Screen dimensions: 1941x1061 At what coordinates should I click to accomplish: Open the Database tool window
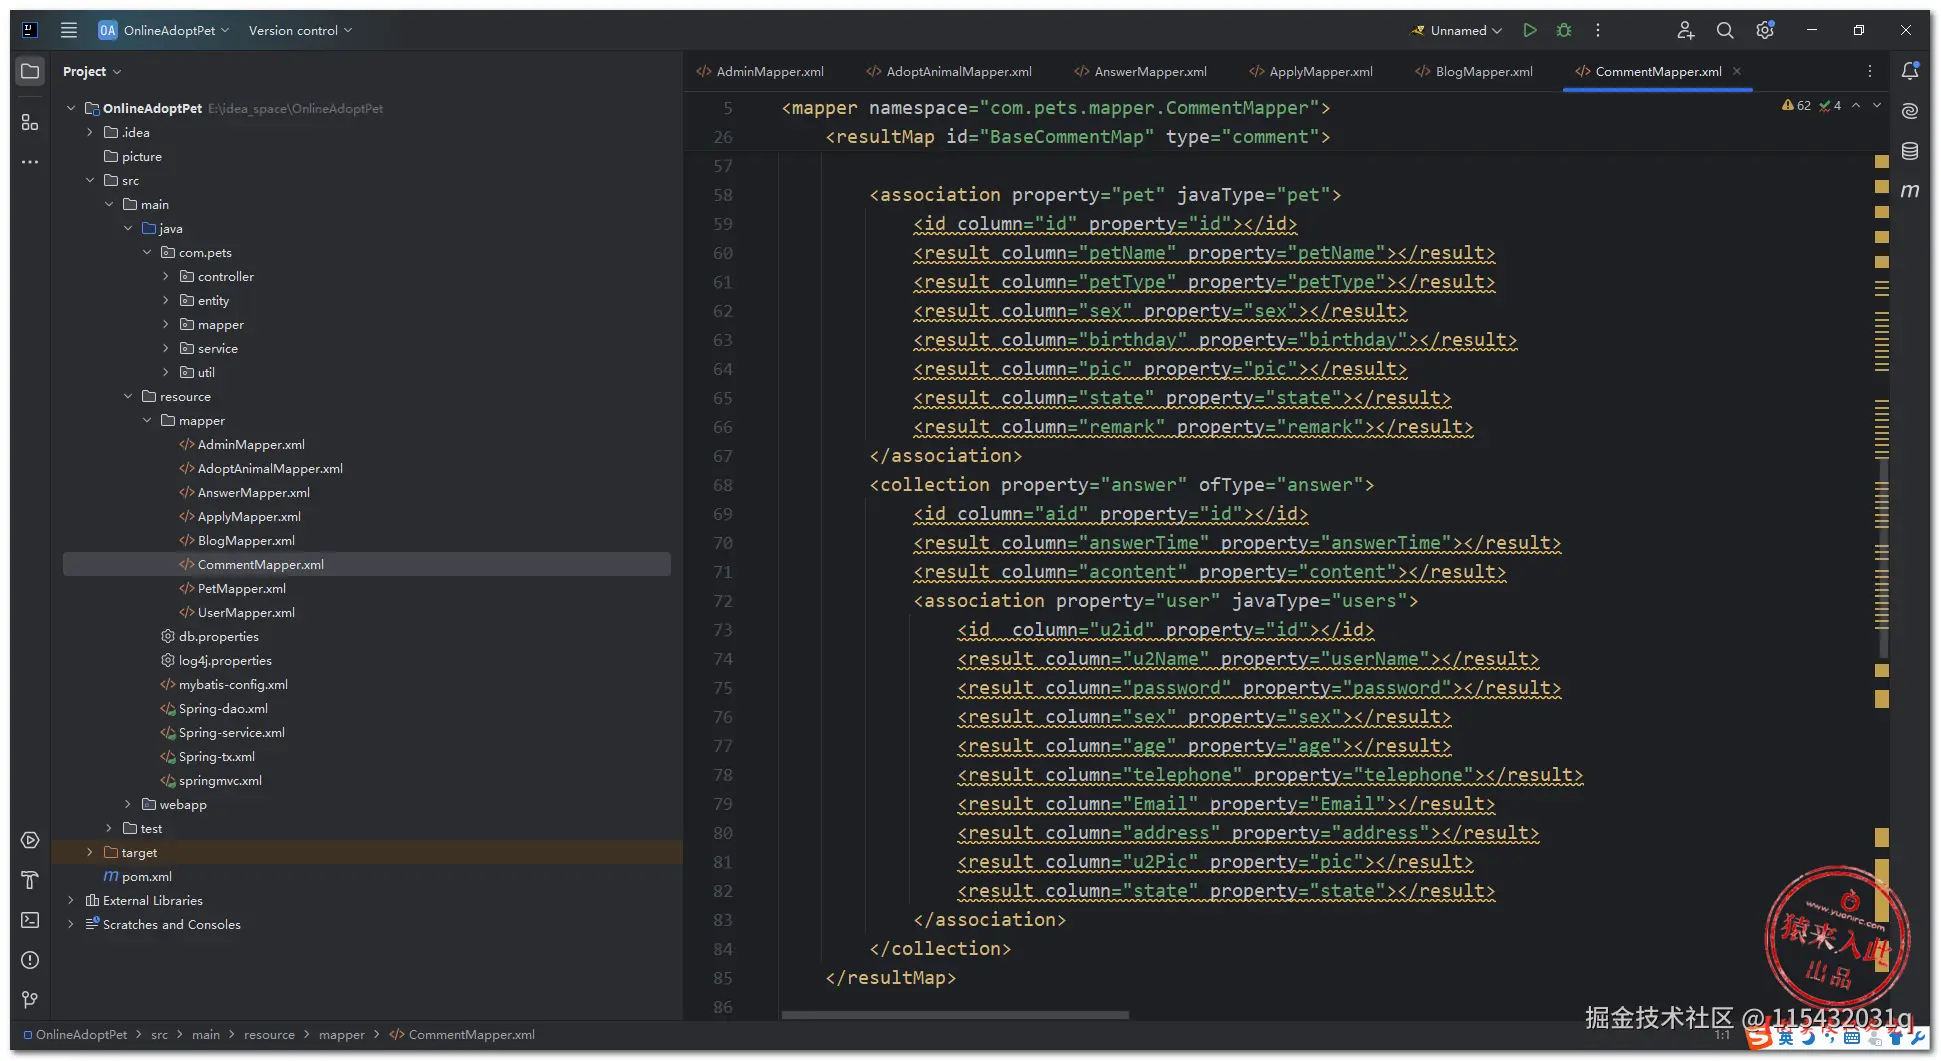coord(1910,151)
